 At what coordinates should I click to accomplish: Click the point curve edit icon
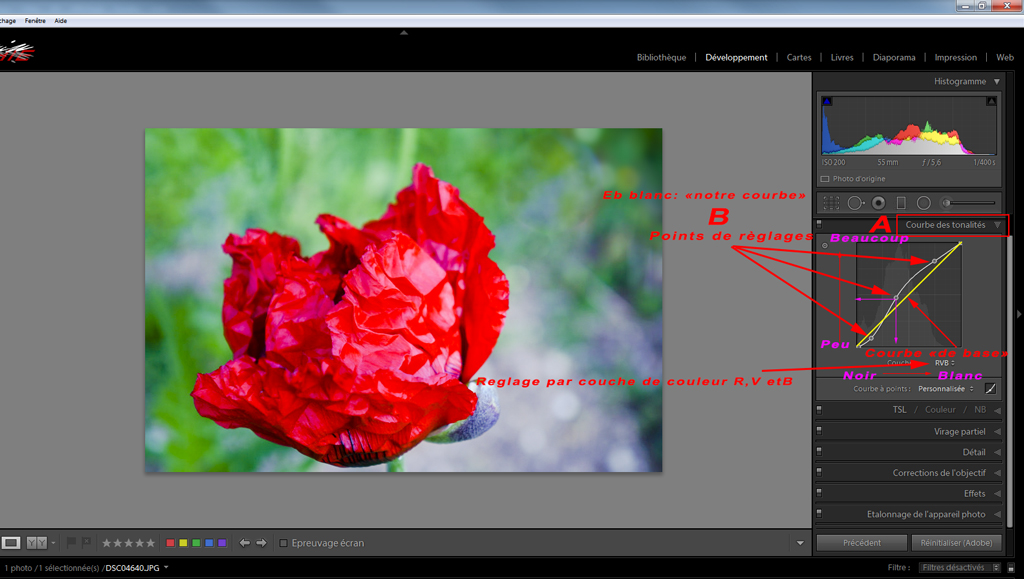point(991,388)
